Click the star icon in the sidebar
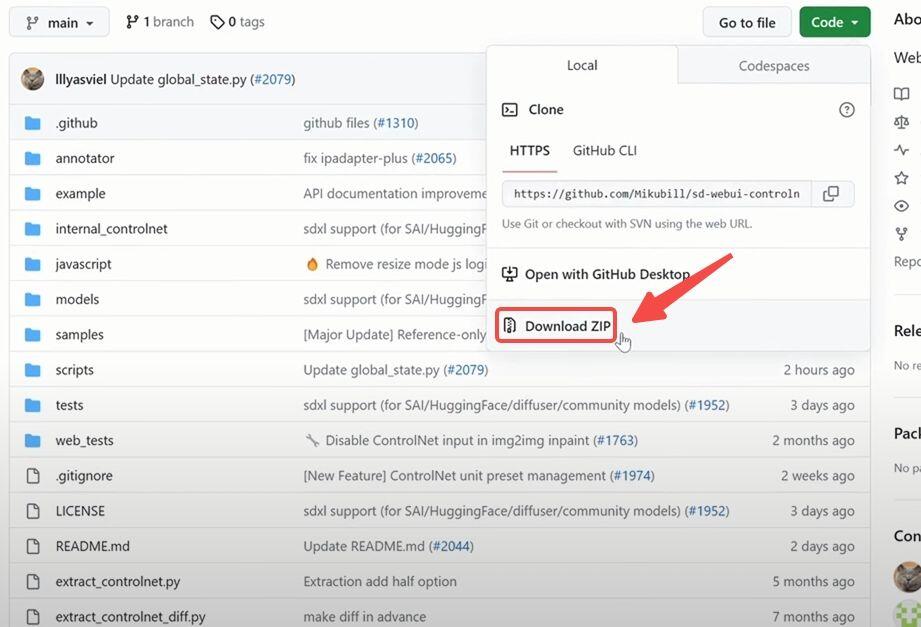 click(x=901, y=177)
